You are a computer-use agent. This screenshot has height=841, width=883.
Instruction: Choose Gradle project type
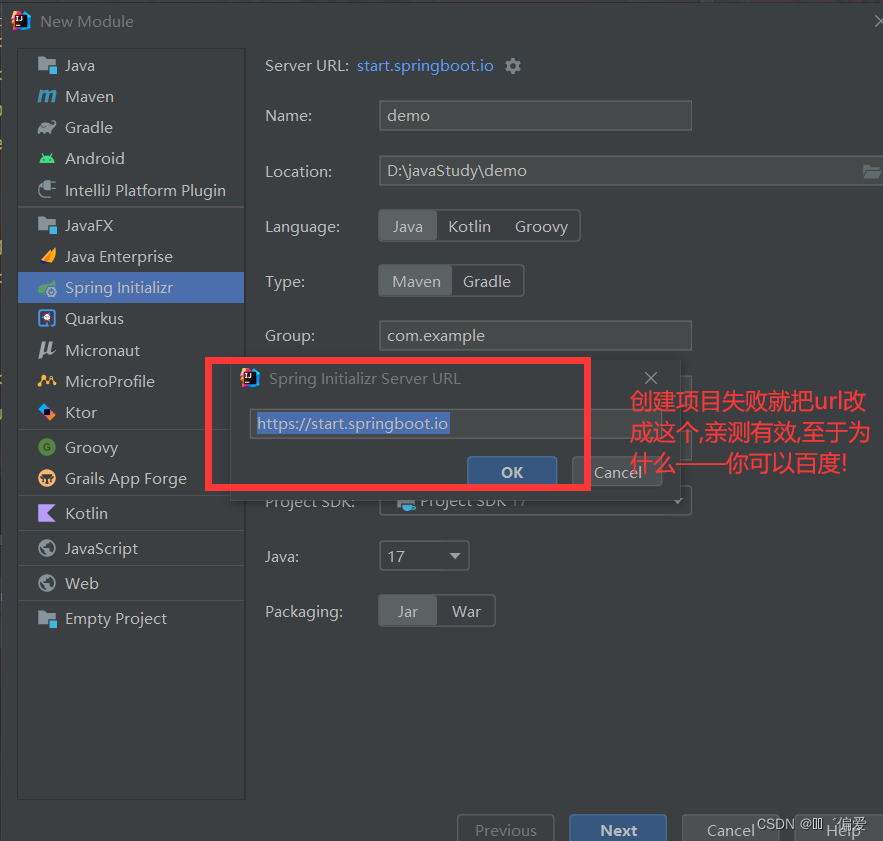coord(487,281)
